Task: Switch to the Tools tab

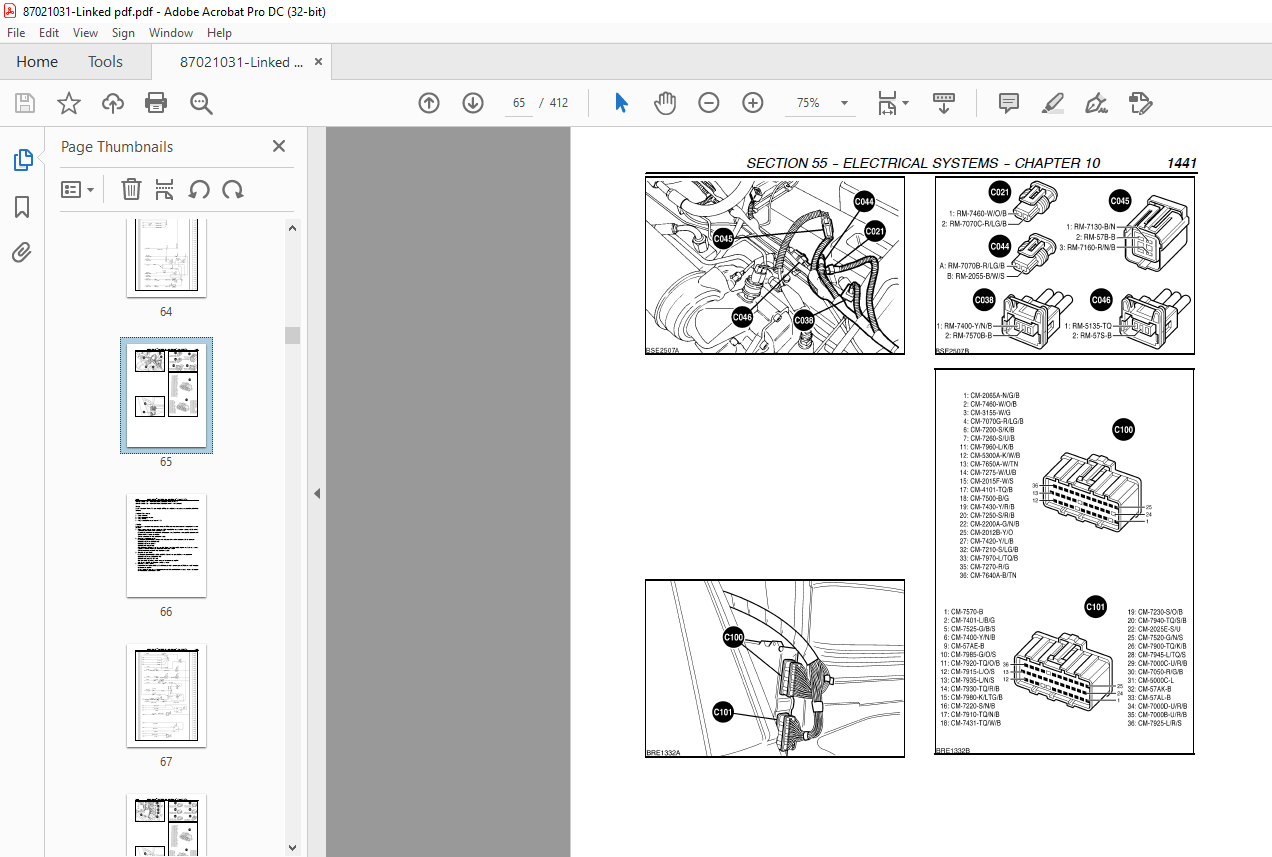Action: tap(105, 62)
